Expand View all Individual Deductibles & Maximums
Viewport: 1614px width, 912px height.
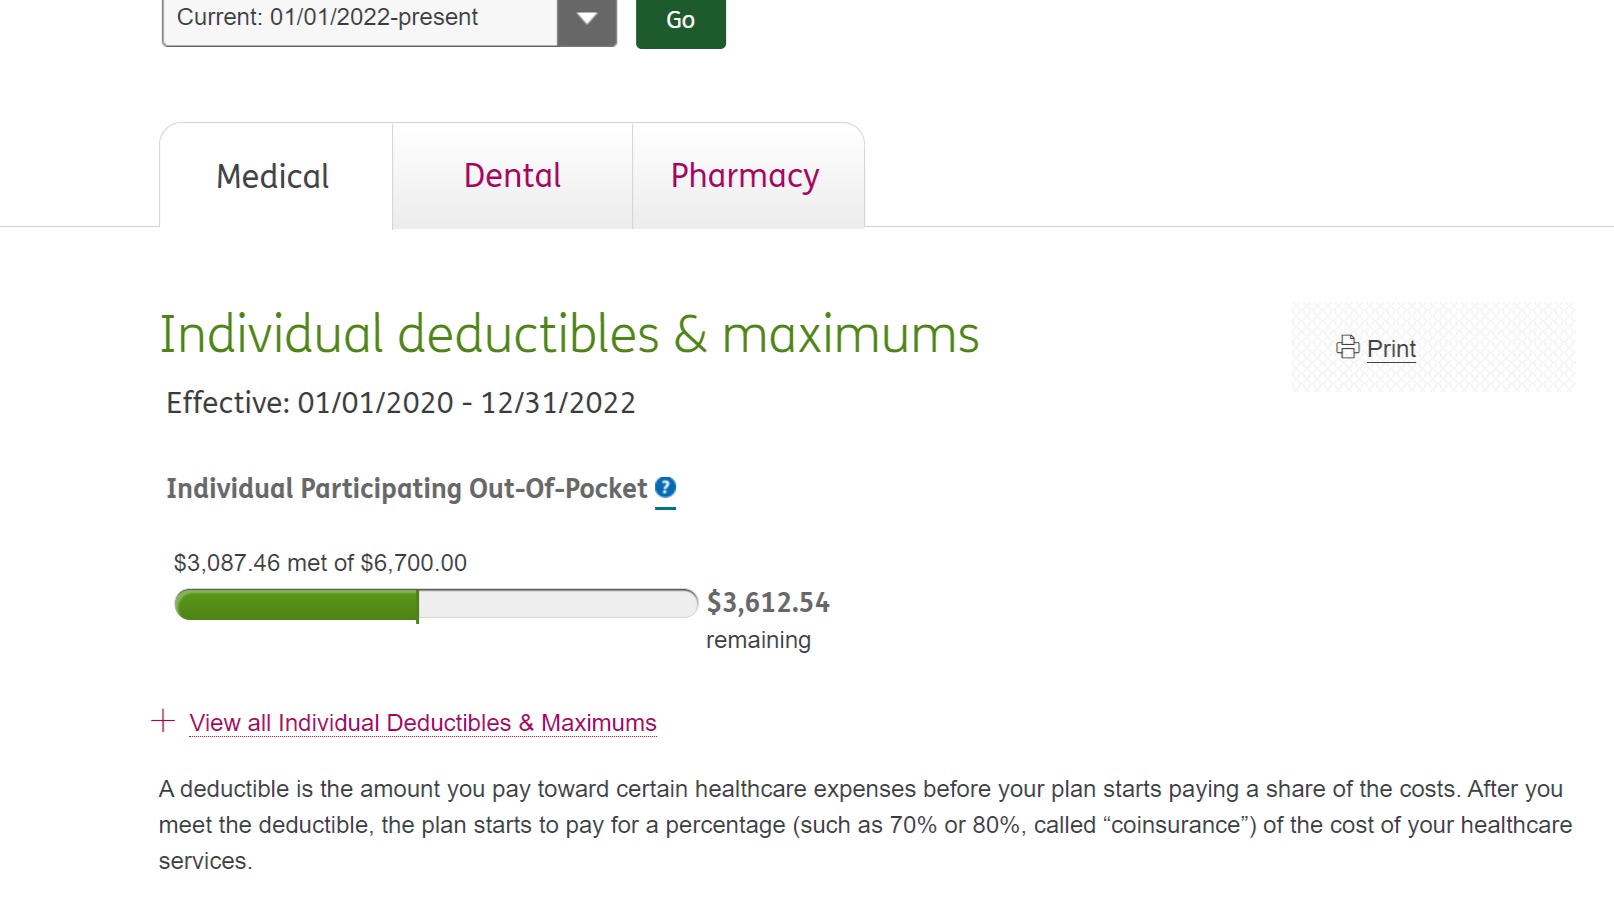click(x=423, y=723)
